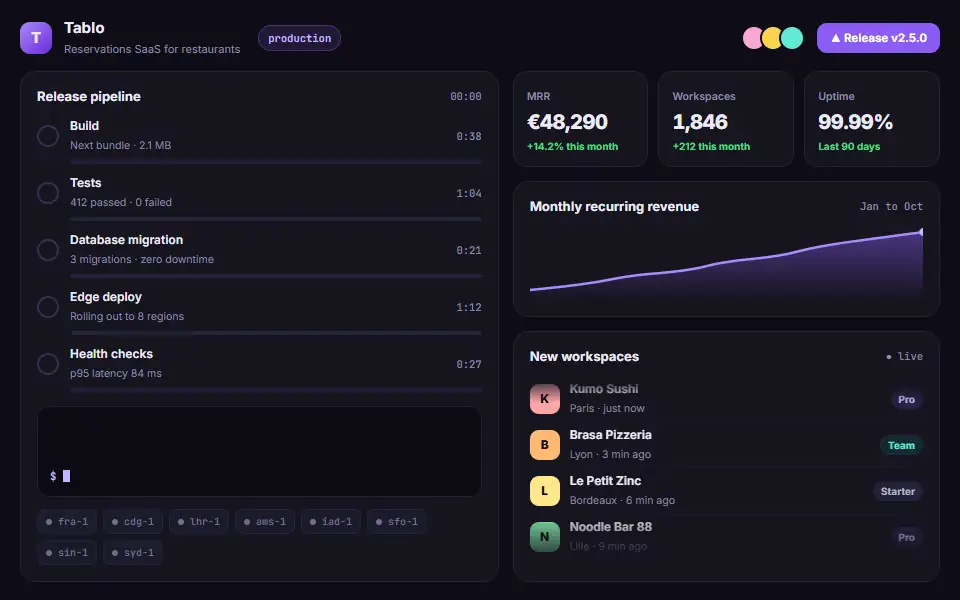960x600 pixels.
Task: Click the '412 passed · 0 failed' text
Action: coord(121,202)
